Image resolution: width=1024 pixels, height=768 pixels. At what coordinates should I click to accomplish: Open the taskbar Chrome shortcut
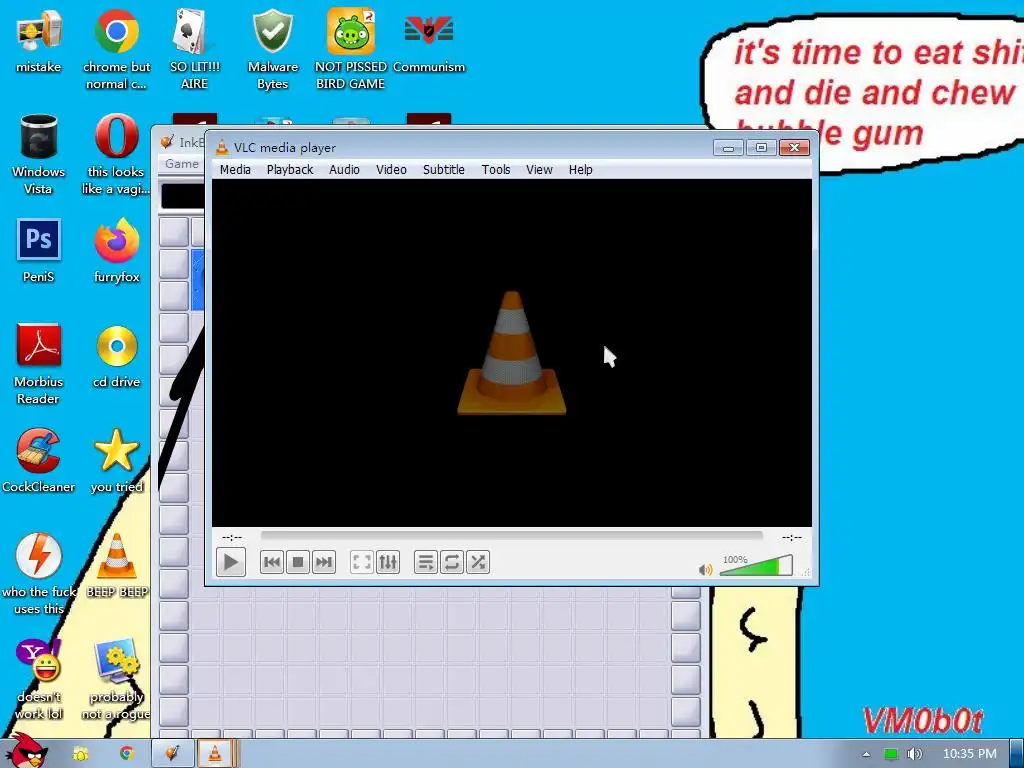126,754
